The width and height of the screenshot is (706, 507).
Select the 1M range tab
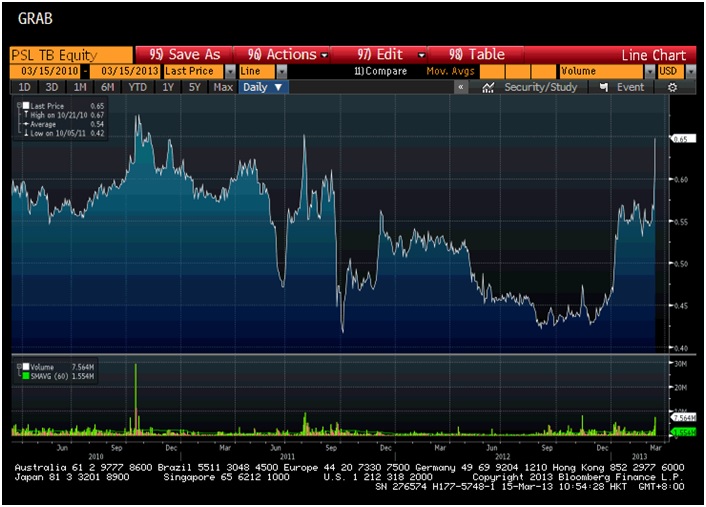click(80, 87)
